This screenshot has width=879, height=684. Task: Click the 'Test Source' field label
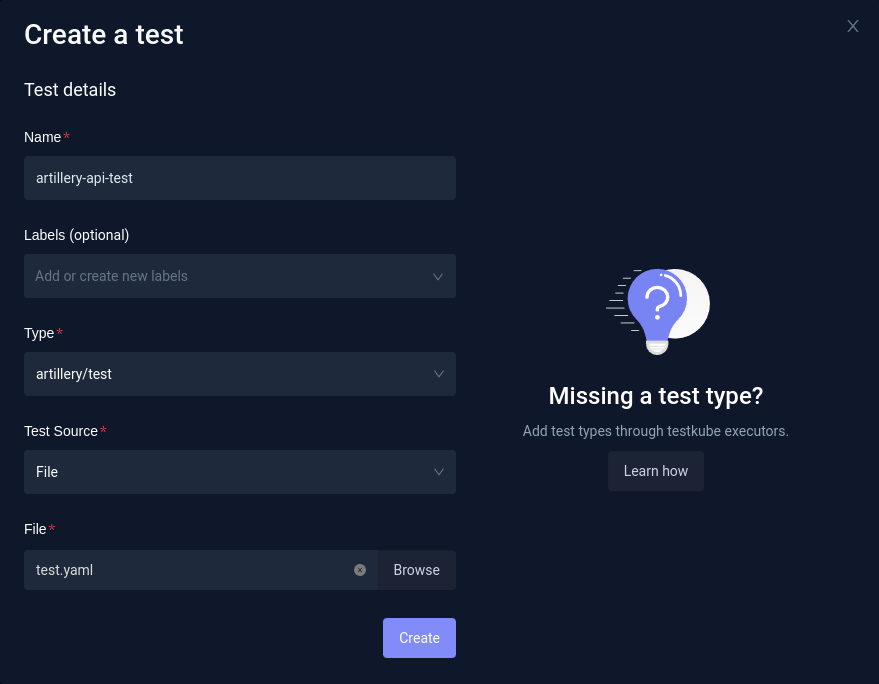pos(61,431)
